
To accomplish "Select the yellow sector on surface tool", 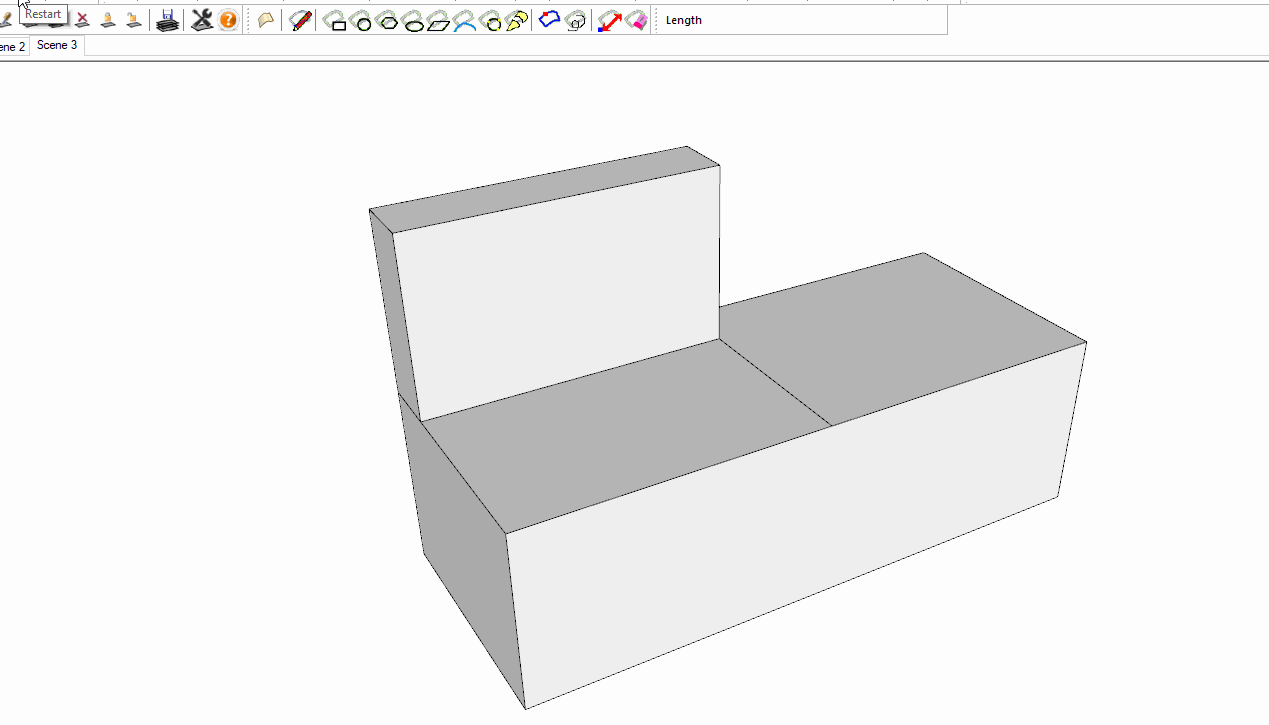I will 516,21.
